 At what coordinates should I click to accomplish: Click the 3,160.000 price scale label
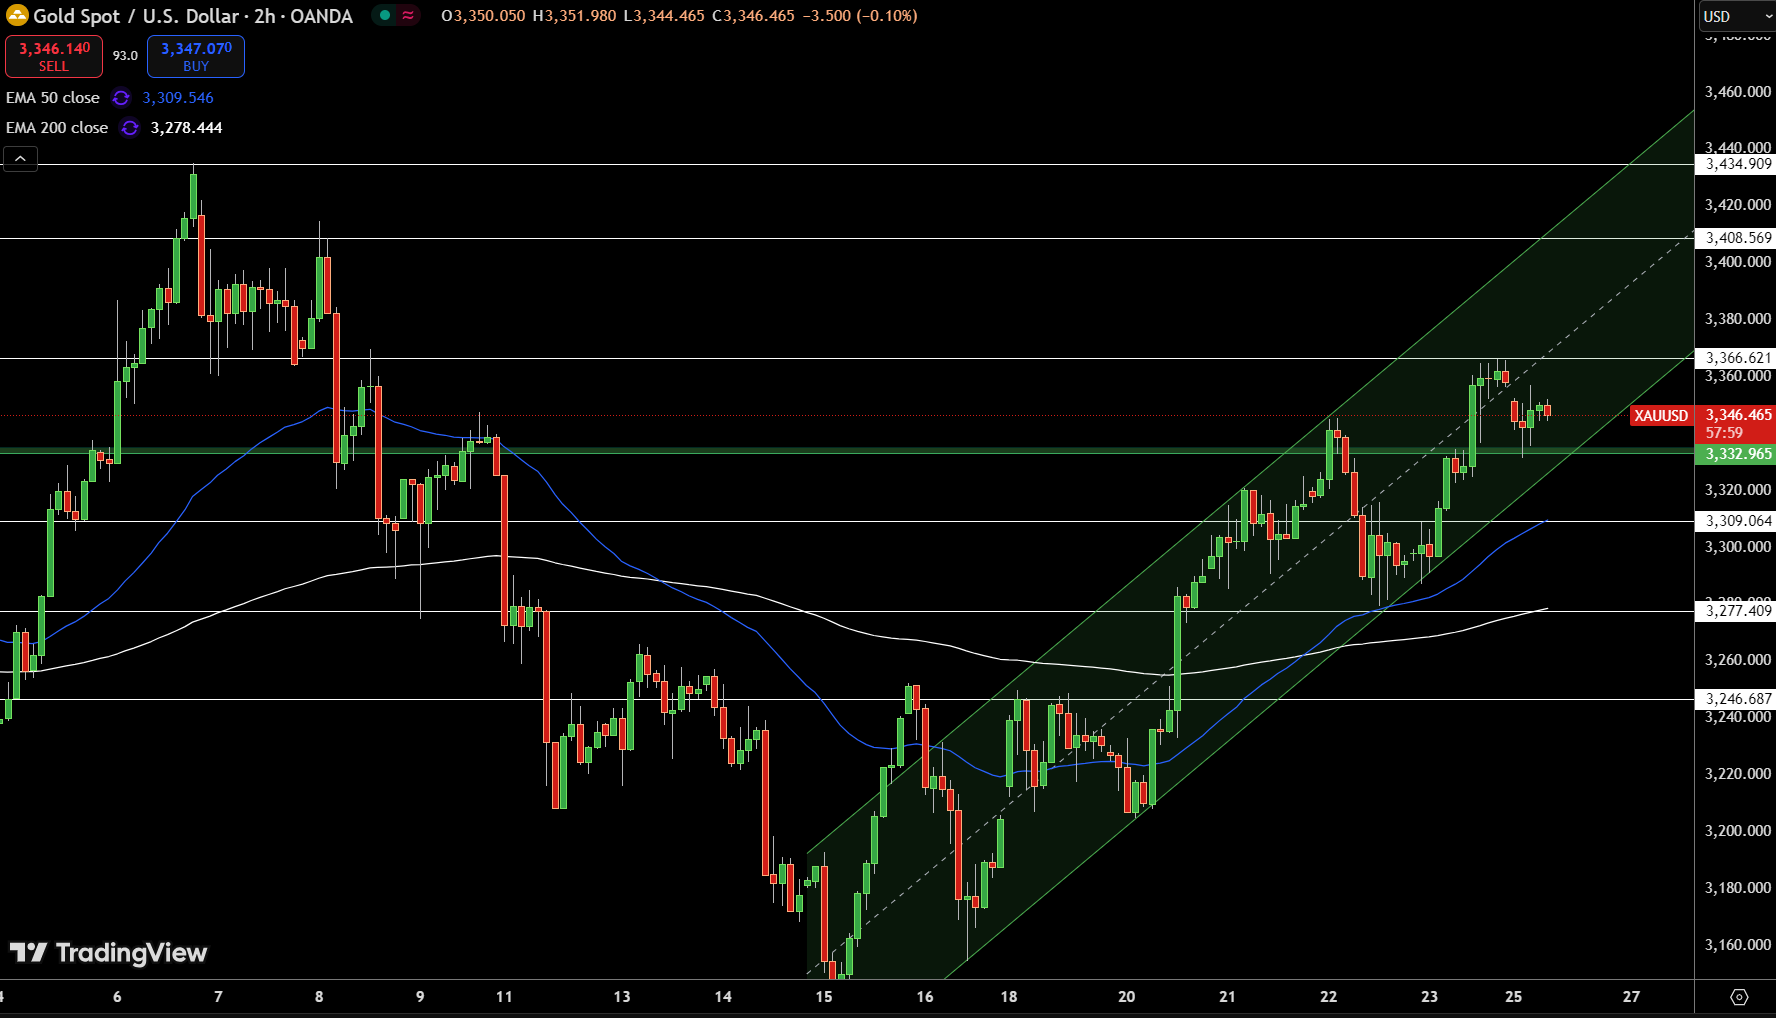(x=1738, y=945)
